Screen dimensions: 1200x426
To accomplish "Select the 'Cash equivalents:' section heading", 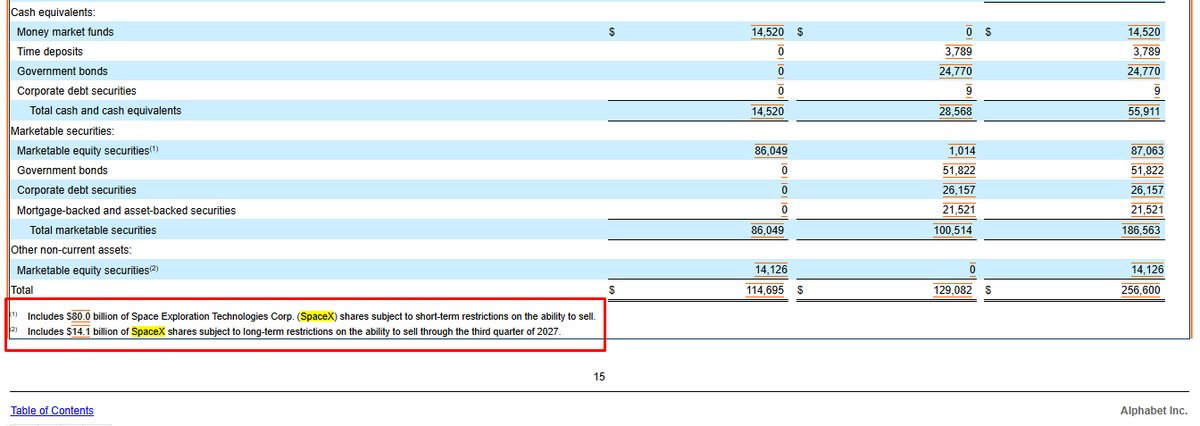I will (x=53, y=12).
